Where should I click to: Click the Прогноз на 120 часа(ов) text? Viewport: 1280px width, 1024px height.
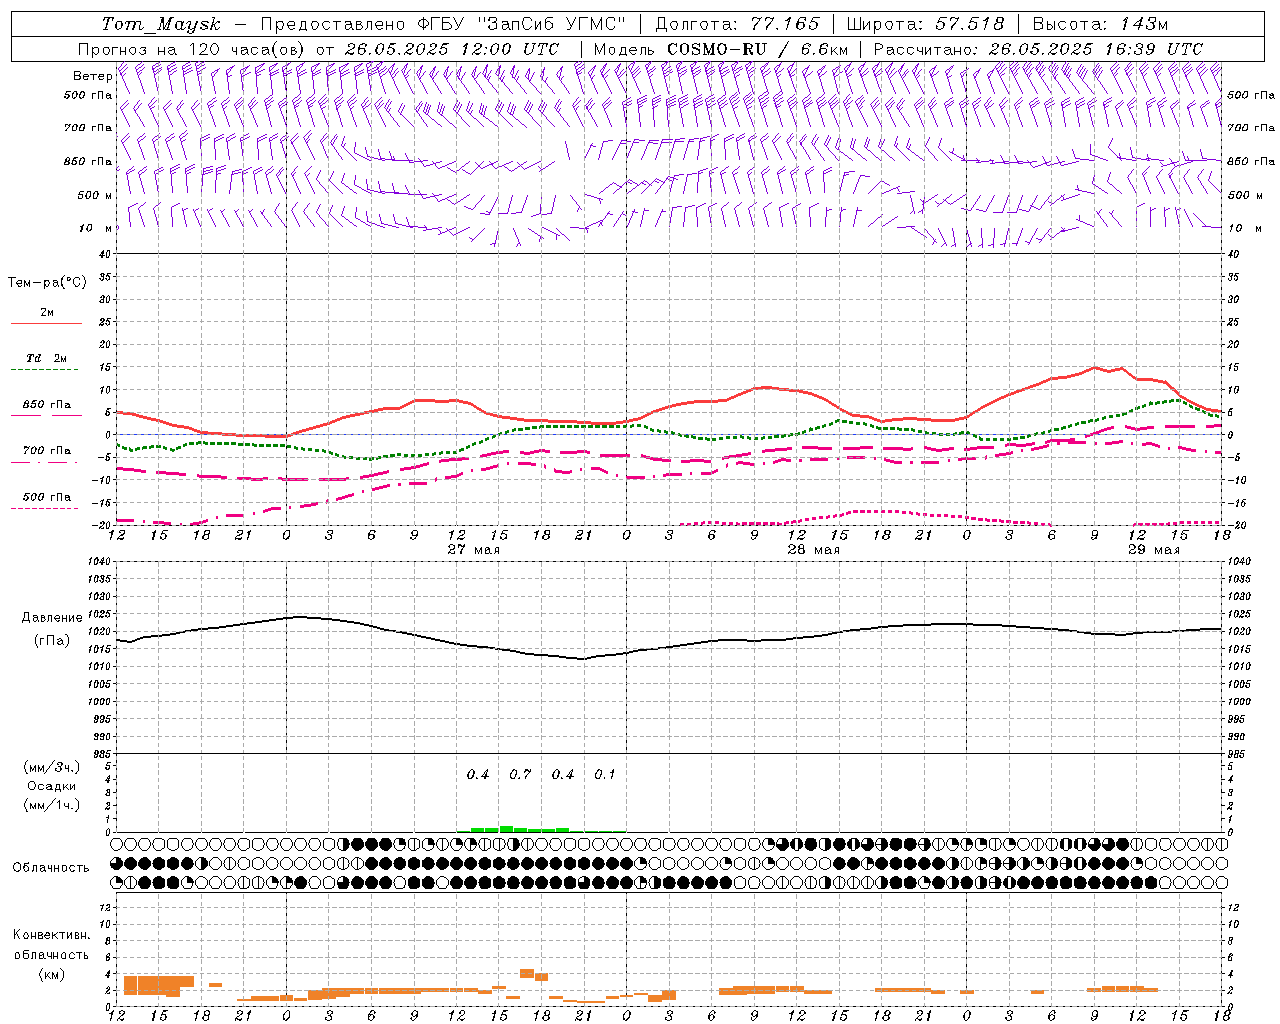click(x=192, y=49)
